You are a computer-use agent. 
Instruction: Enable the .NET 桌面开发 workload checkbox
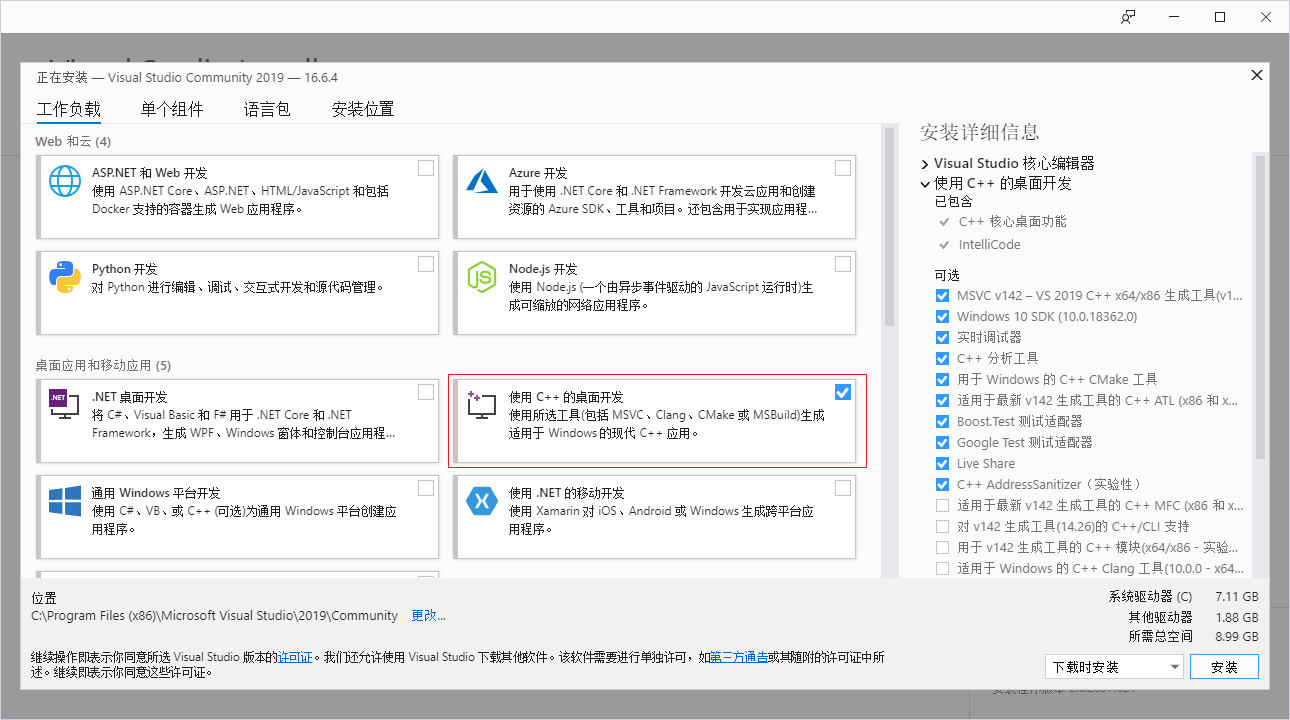[426, 392]
